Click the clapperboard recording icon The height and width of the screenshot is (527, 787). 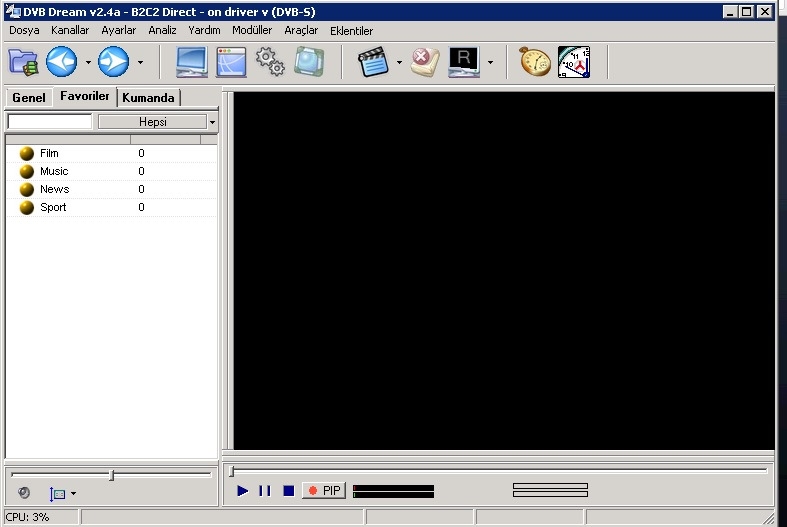tap(374, 62)
